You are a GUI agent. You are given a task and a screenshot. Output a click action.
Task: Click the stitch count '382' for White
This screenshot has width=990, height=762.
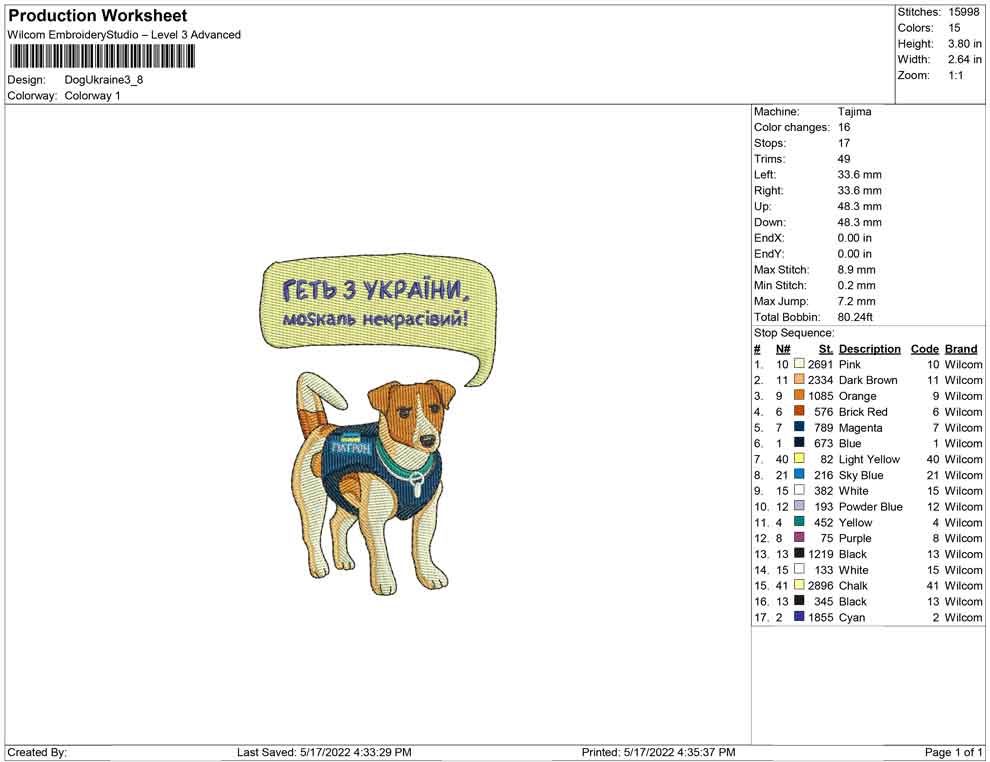point(823,491)
